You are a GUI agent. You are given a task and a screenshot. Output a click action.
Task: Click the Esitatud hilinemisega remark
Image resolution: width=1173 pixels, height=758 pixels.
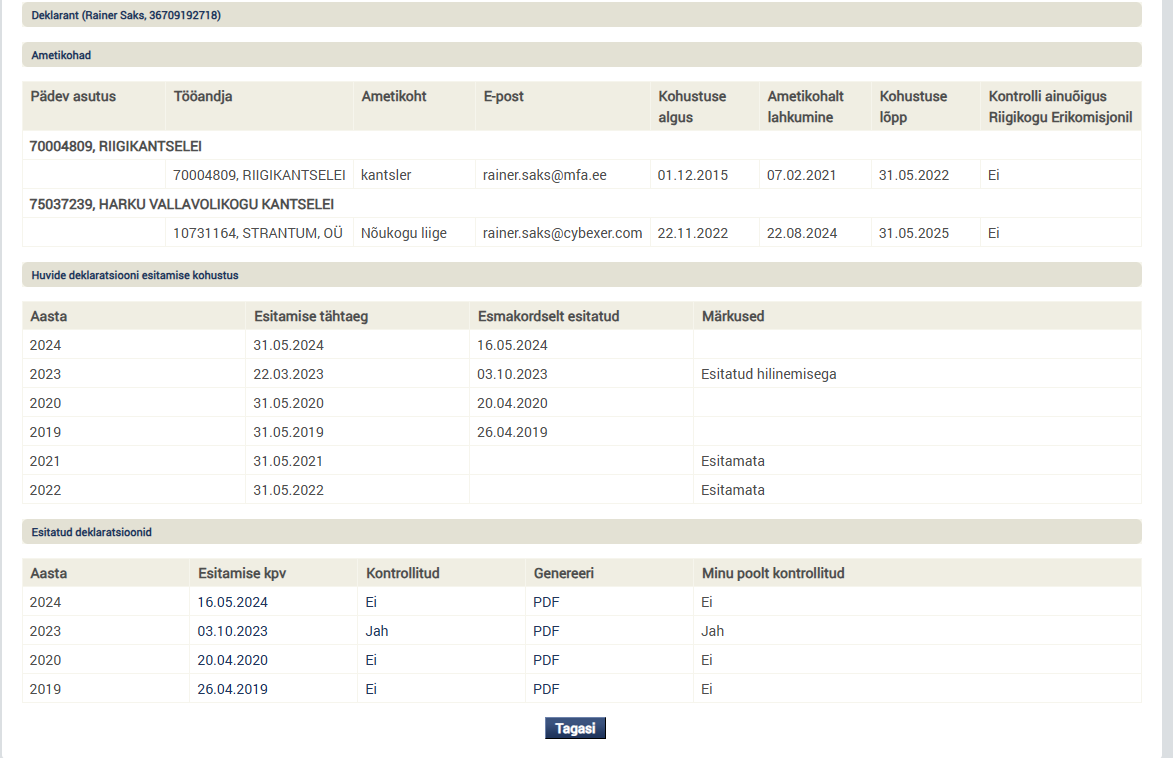[768, 374]
